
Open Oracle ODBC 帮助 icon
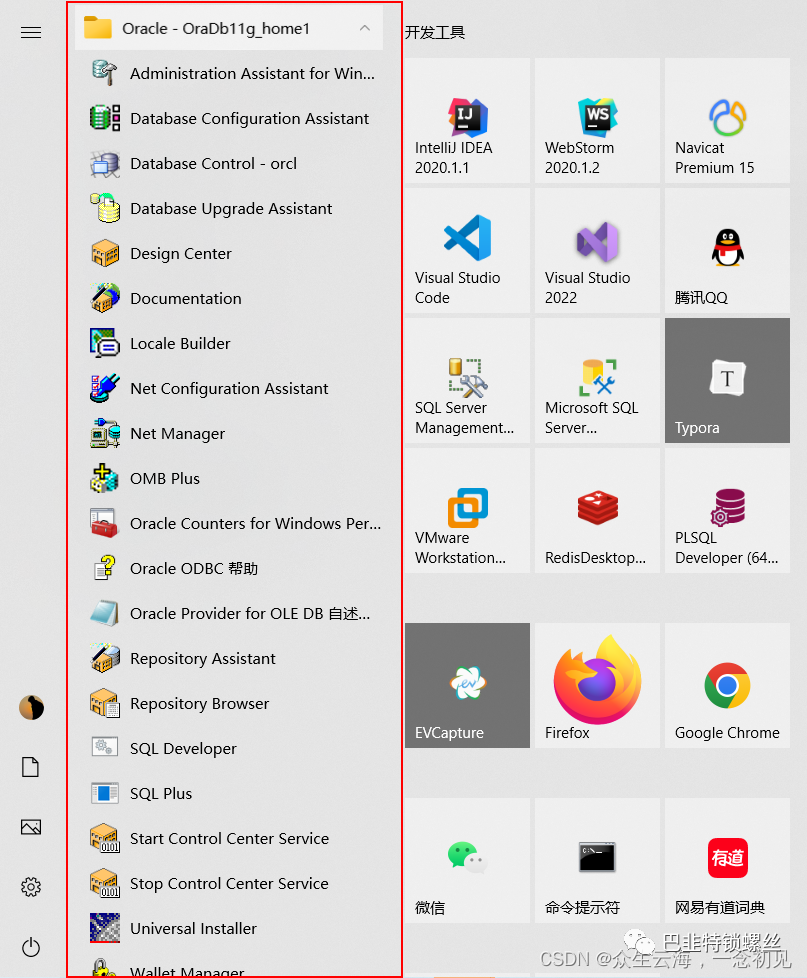tap(105, 568)
